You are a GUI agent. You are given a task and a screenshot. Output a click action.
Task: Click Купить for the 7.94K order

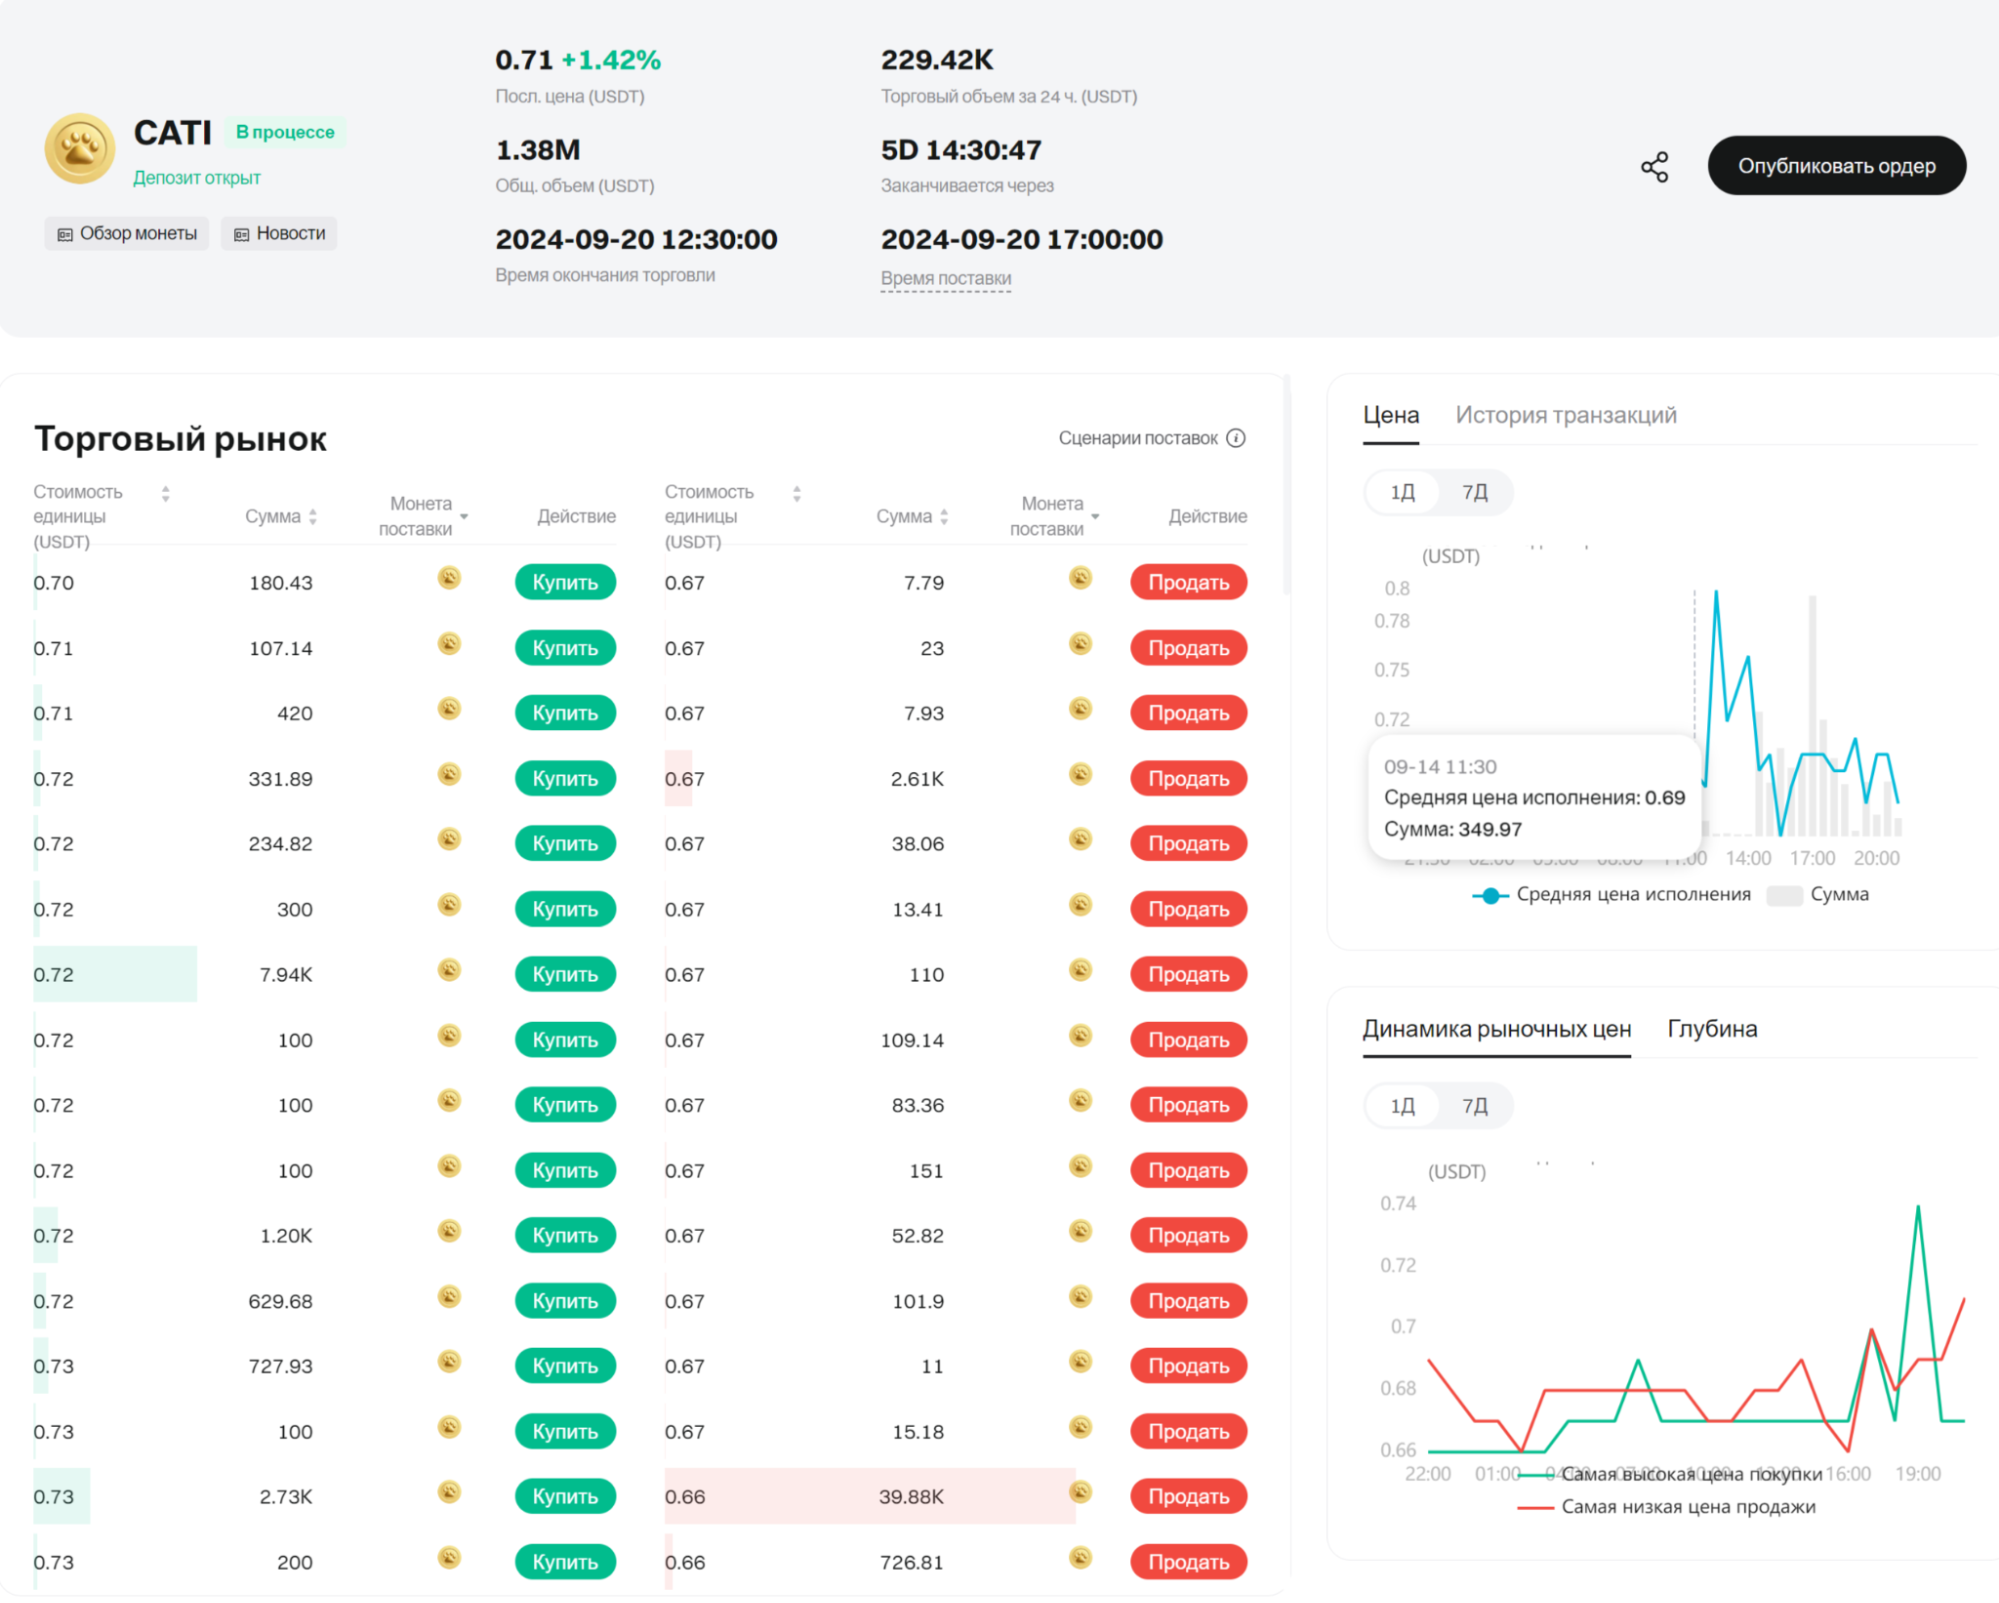coord(565,974)
